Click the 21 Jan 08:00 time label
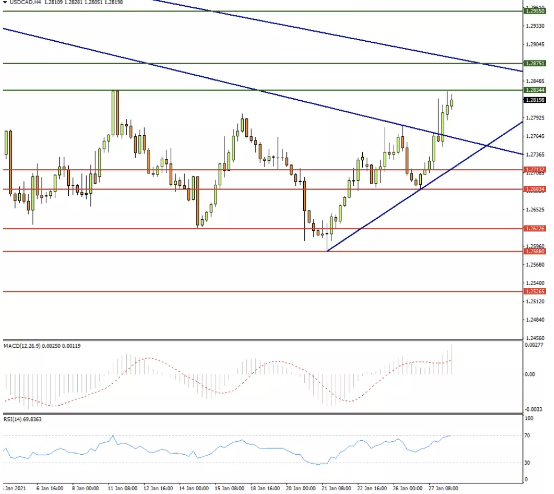554x494 pixels. pos(336,488)
